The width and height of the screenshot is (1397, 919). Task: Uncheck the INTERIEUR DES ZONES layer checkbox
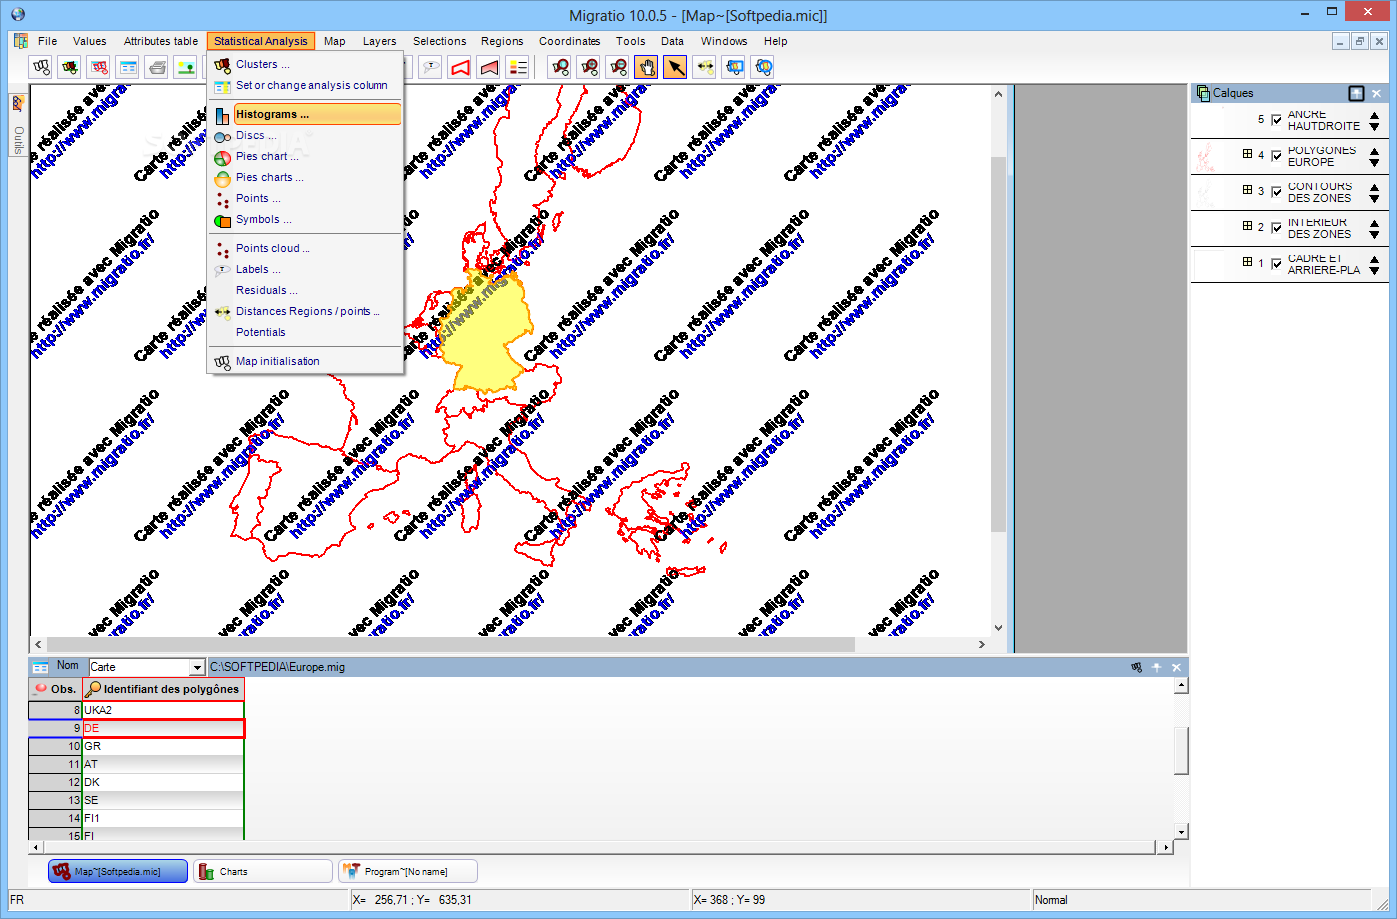click(1276, 228)
